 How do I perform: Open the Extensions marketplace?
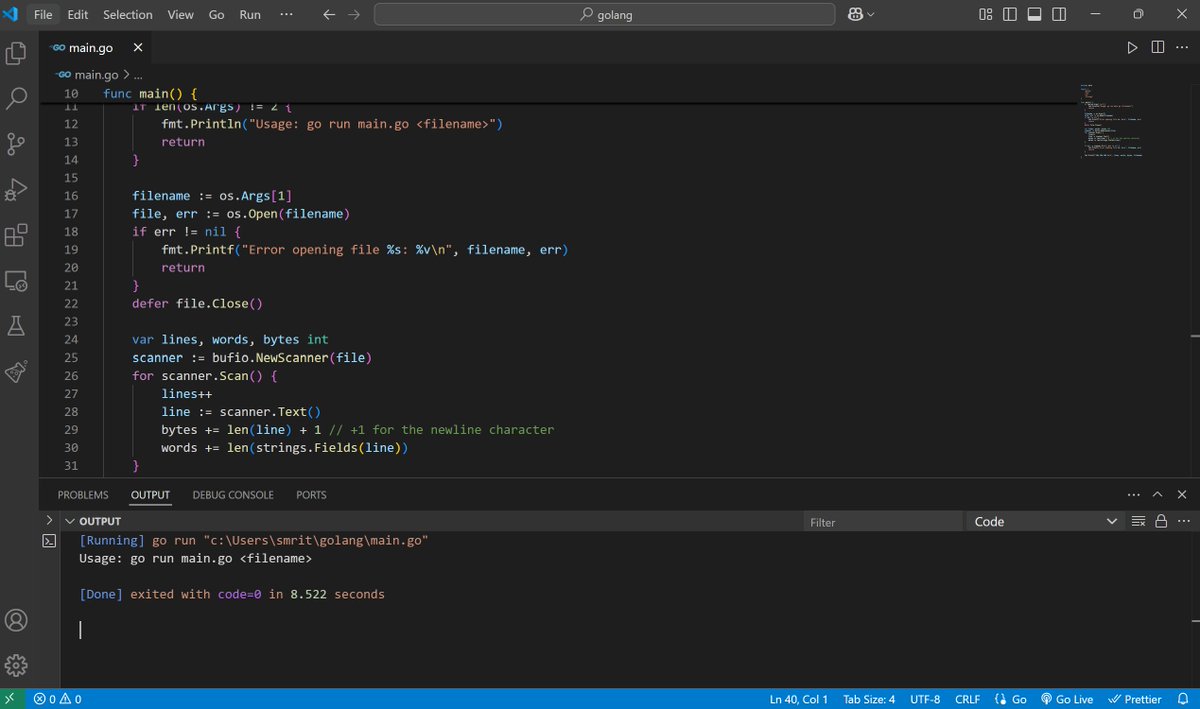tap(16, 235)
